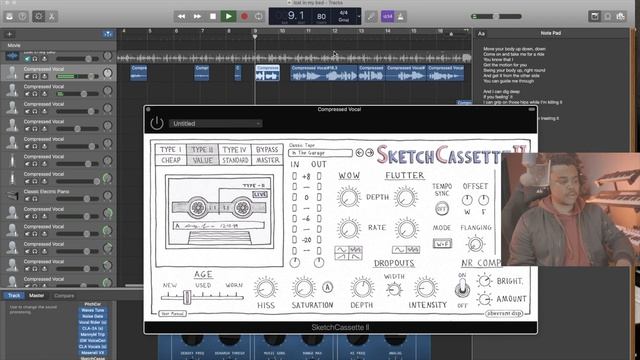Click the OUT level trim knob
This screenshot has width=640, height=360.
tap(319, 263)
